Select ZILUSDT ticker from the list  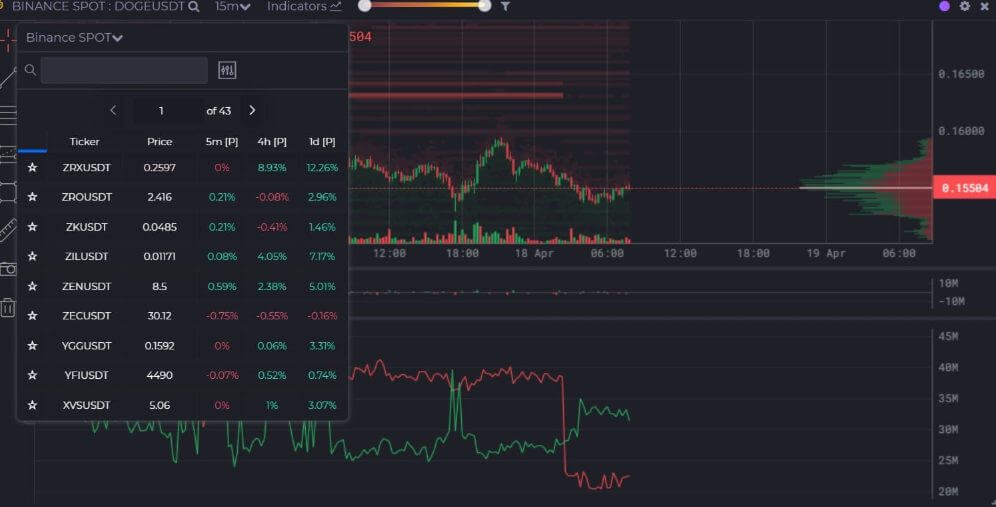(85, 257)
